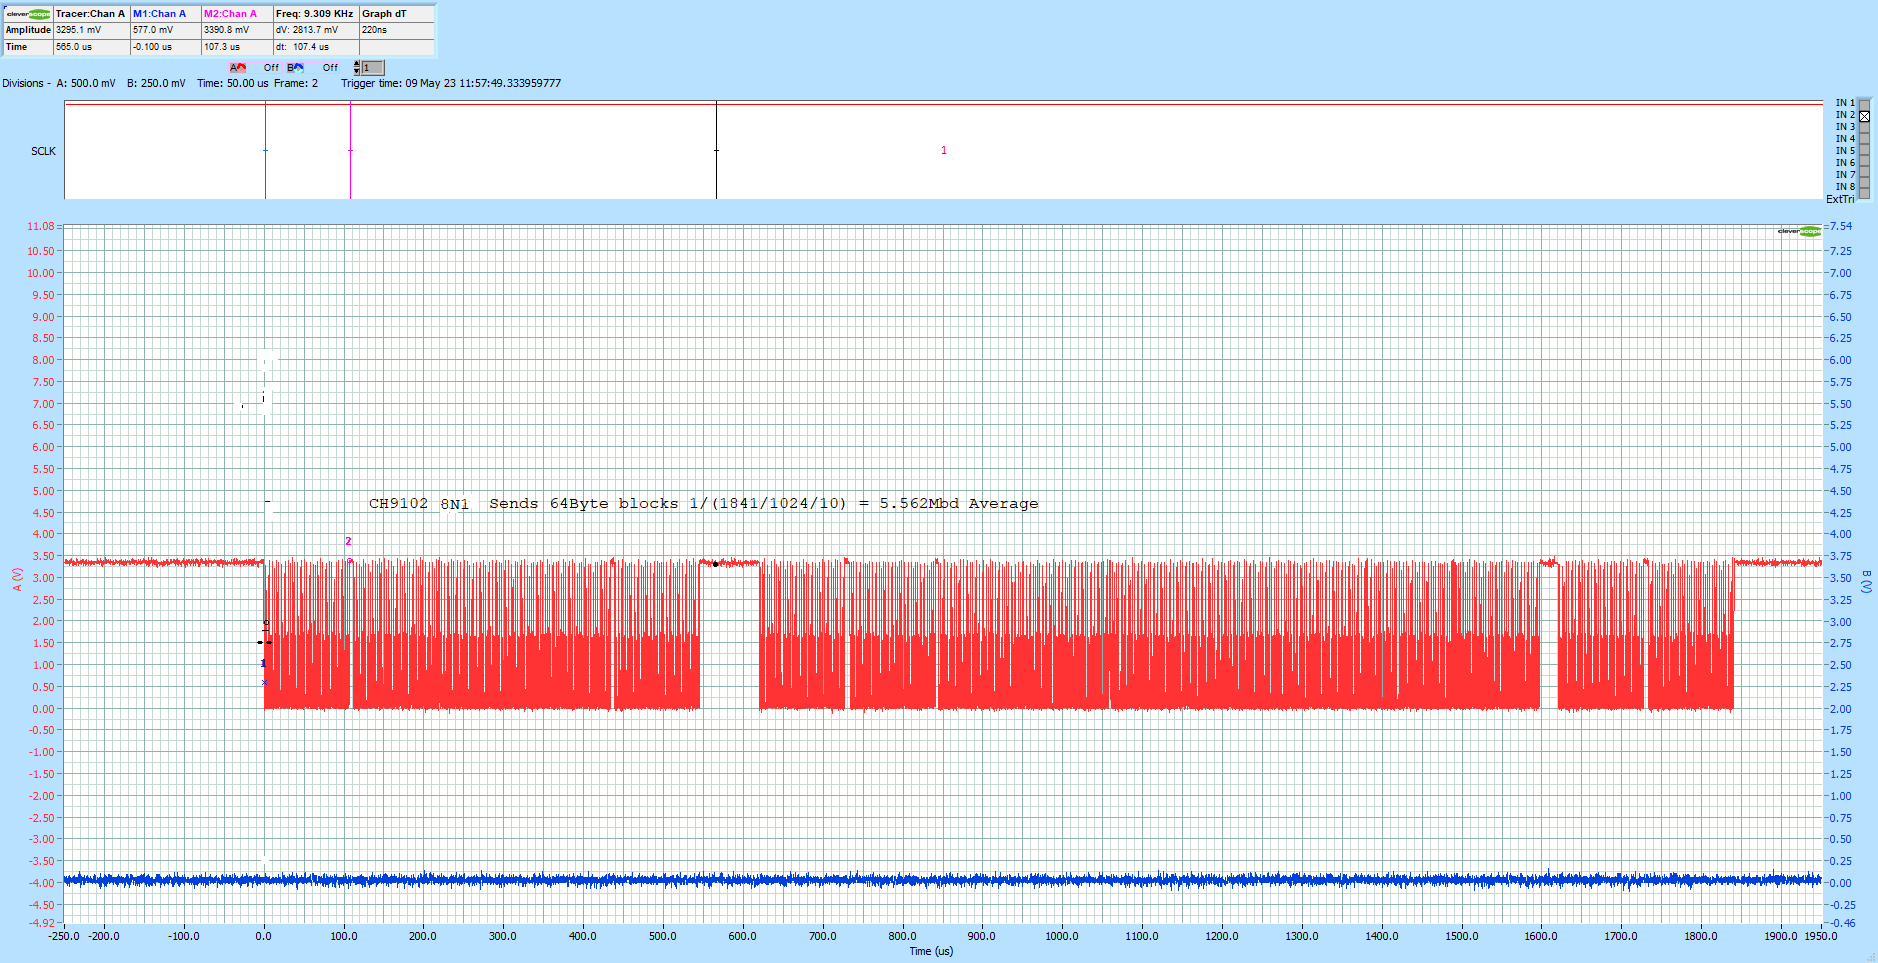Click the 'Tracer:Chan A' header cell
This screenshot has width=1878, height=963.
[x=91, y=14]
